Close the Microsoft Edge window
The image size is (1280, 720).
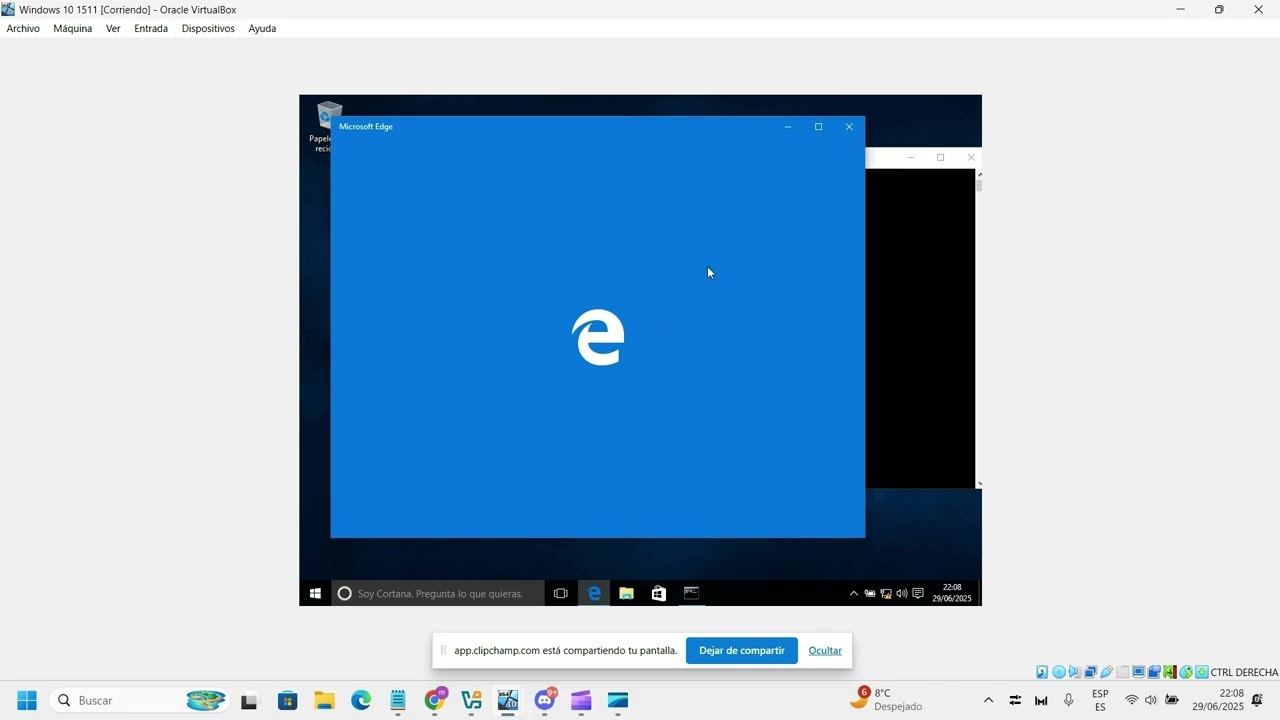click(x=849, y=127)
